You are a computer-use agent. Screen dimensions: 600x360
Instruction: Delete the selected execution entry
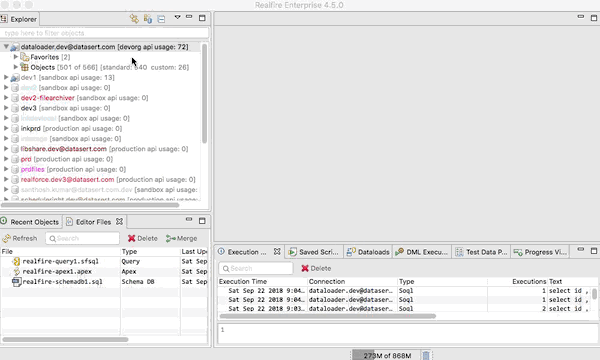(316, 269)
